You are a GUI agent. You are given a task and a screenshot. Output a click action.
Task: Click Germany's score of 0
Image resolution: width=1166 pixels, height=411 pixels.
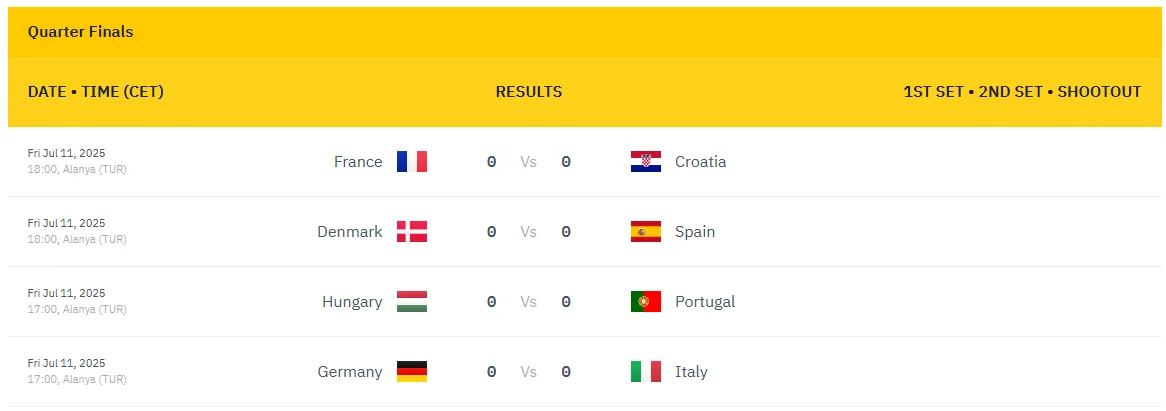[491, 372]
